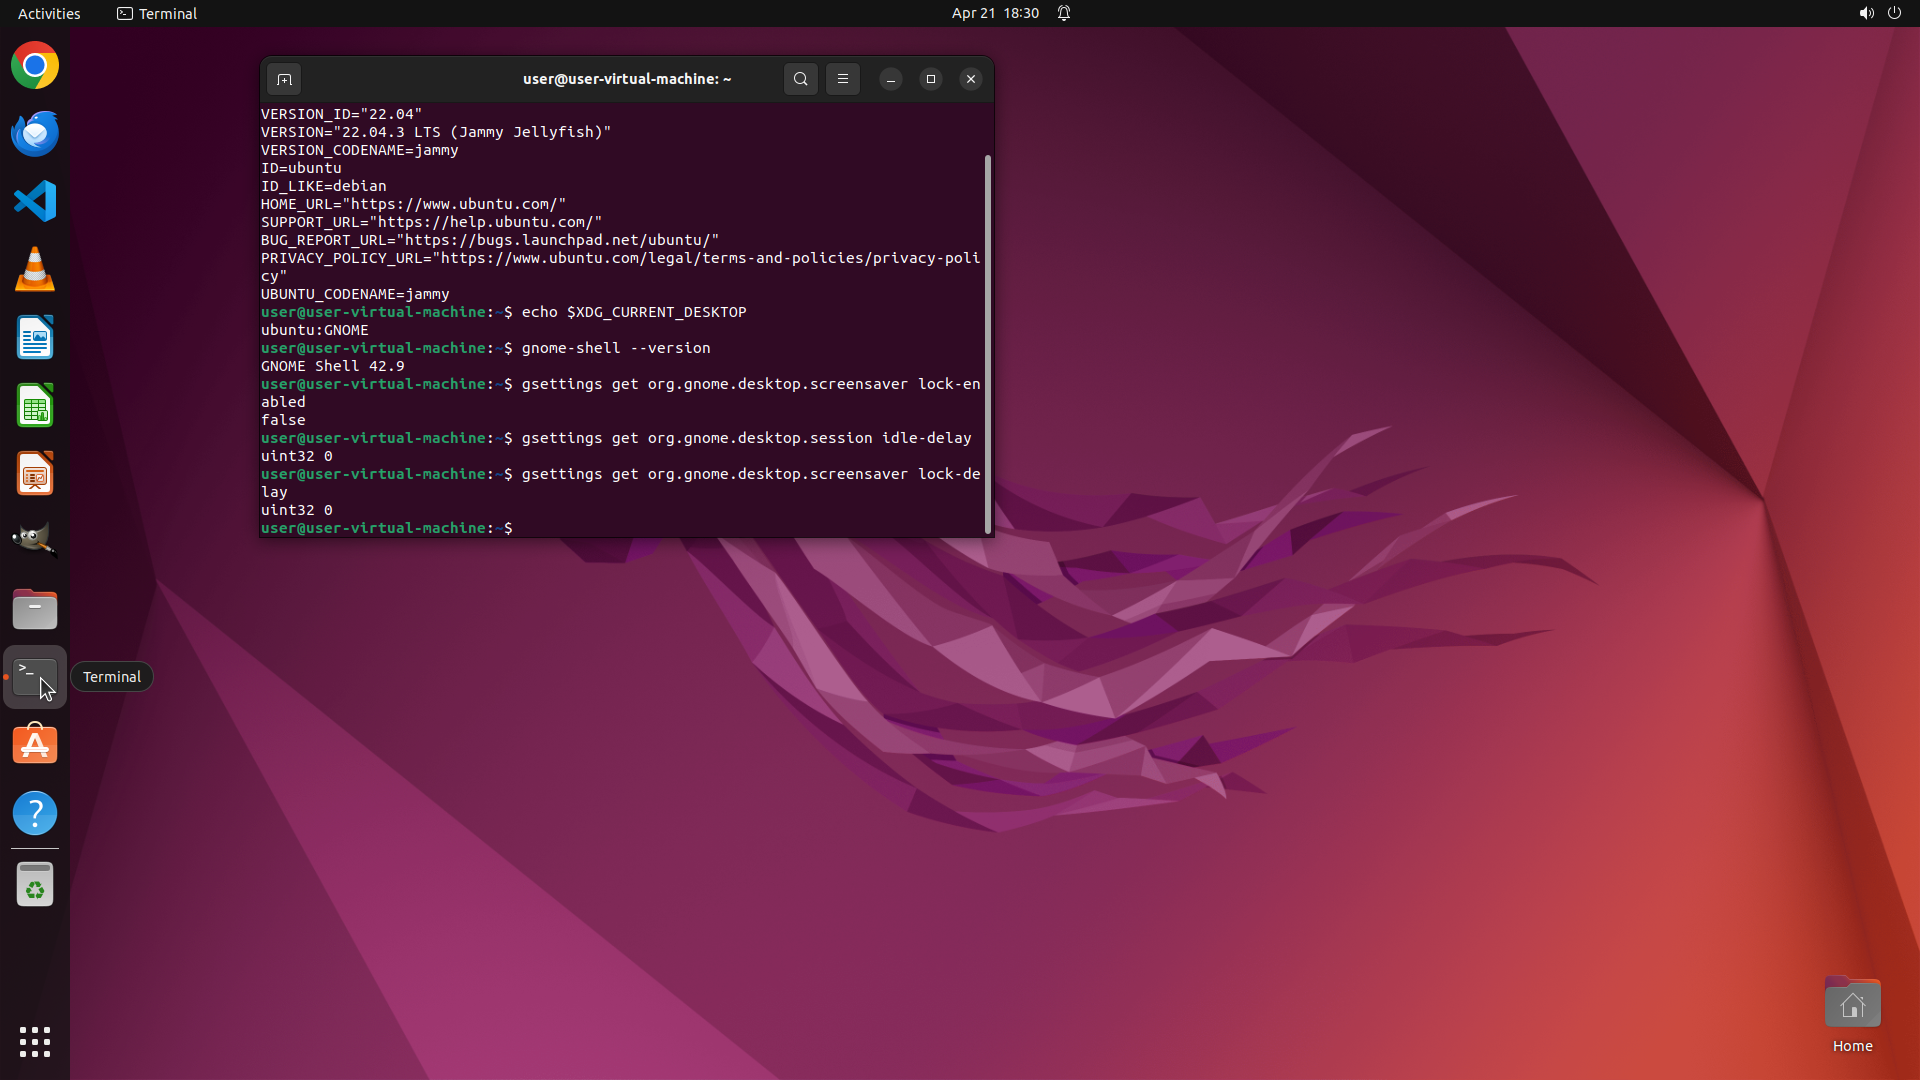
Task: Open VLC media player
Action: click(x=35, y=270)
